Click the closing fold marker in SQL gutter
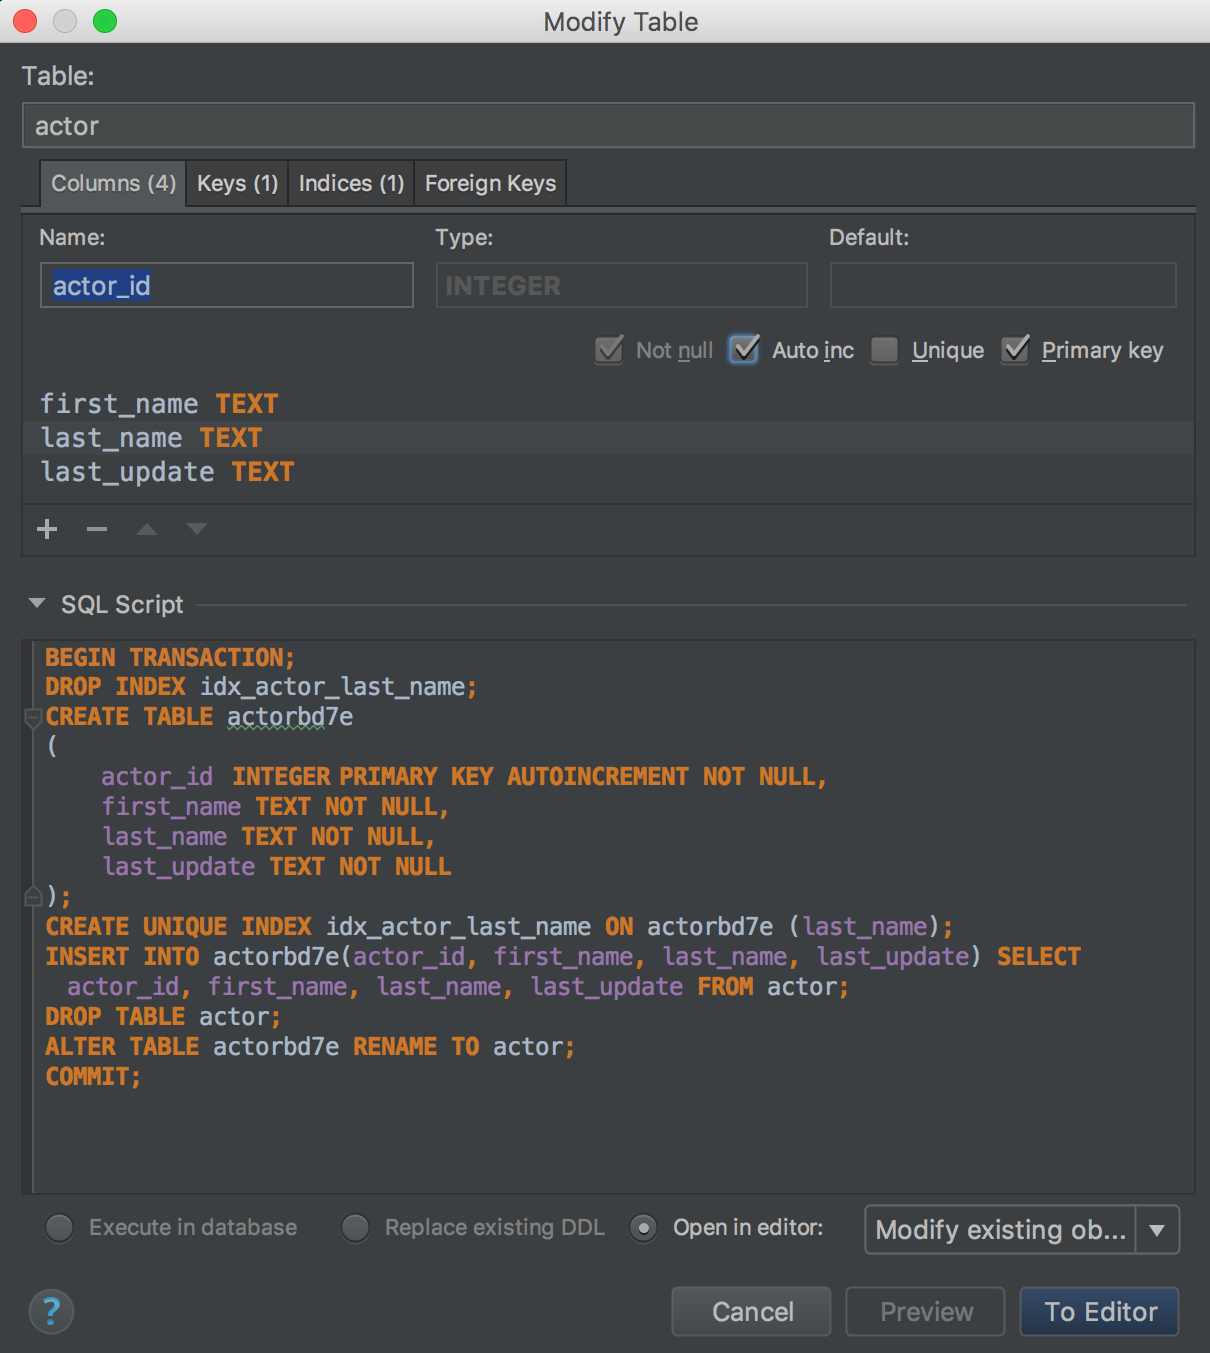 tap(32, 896)
